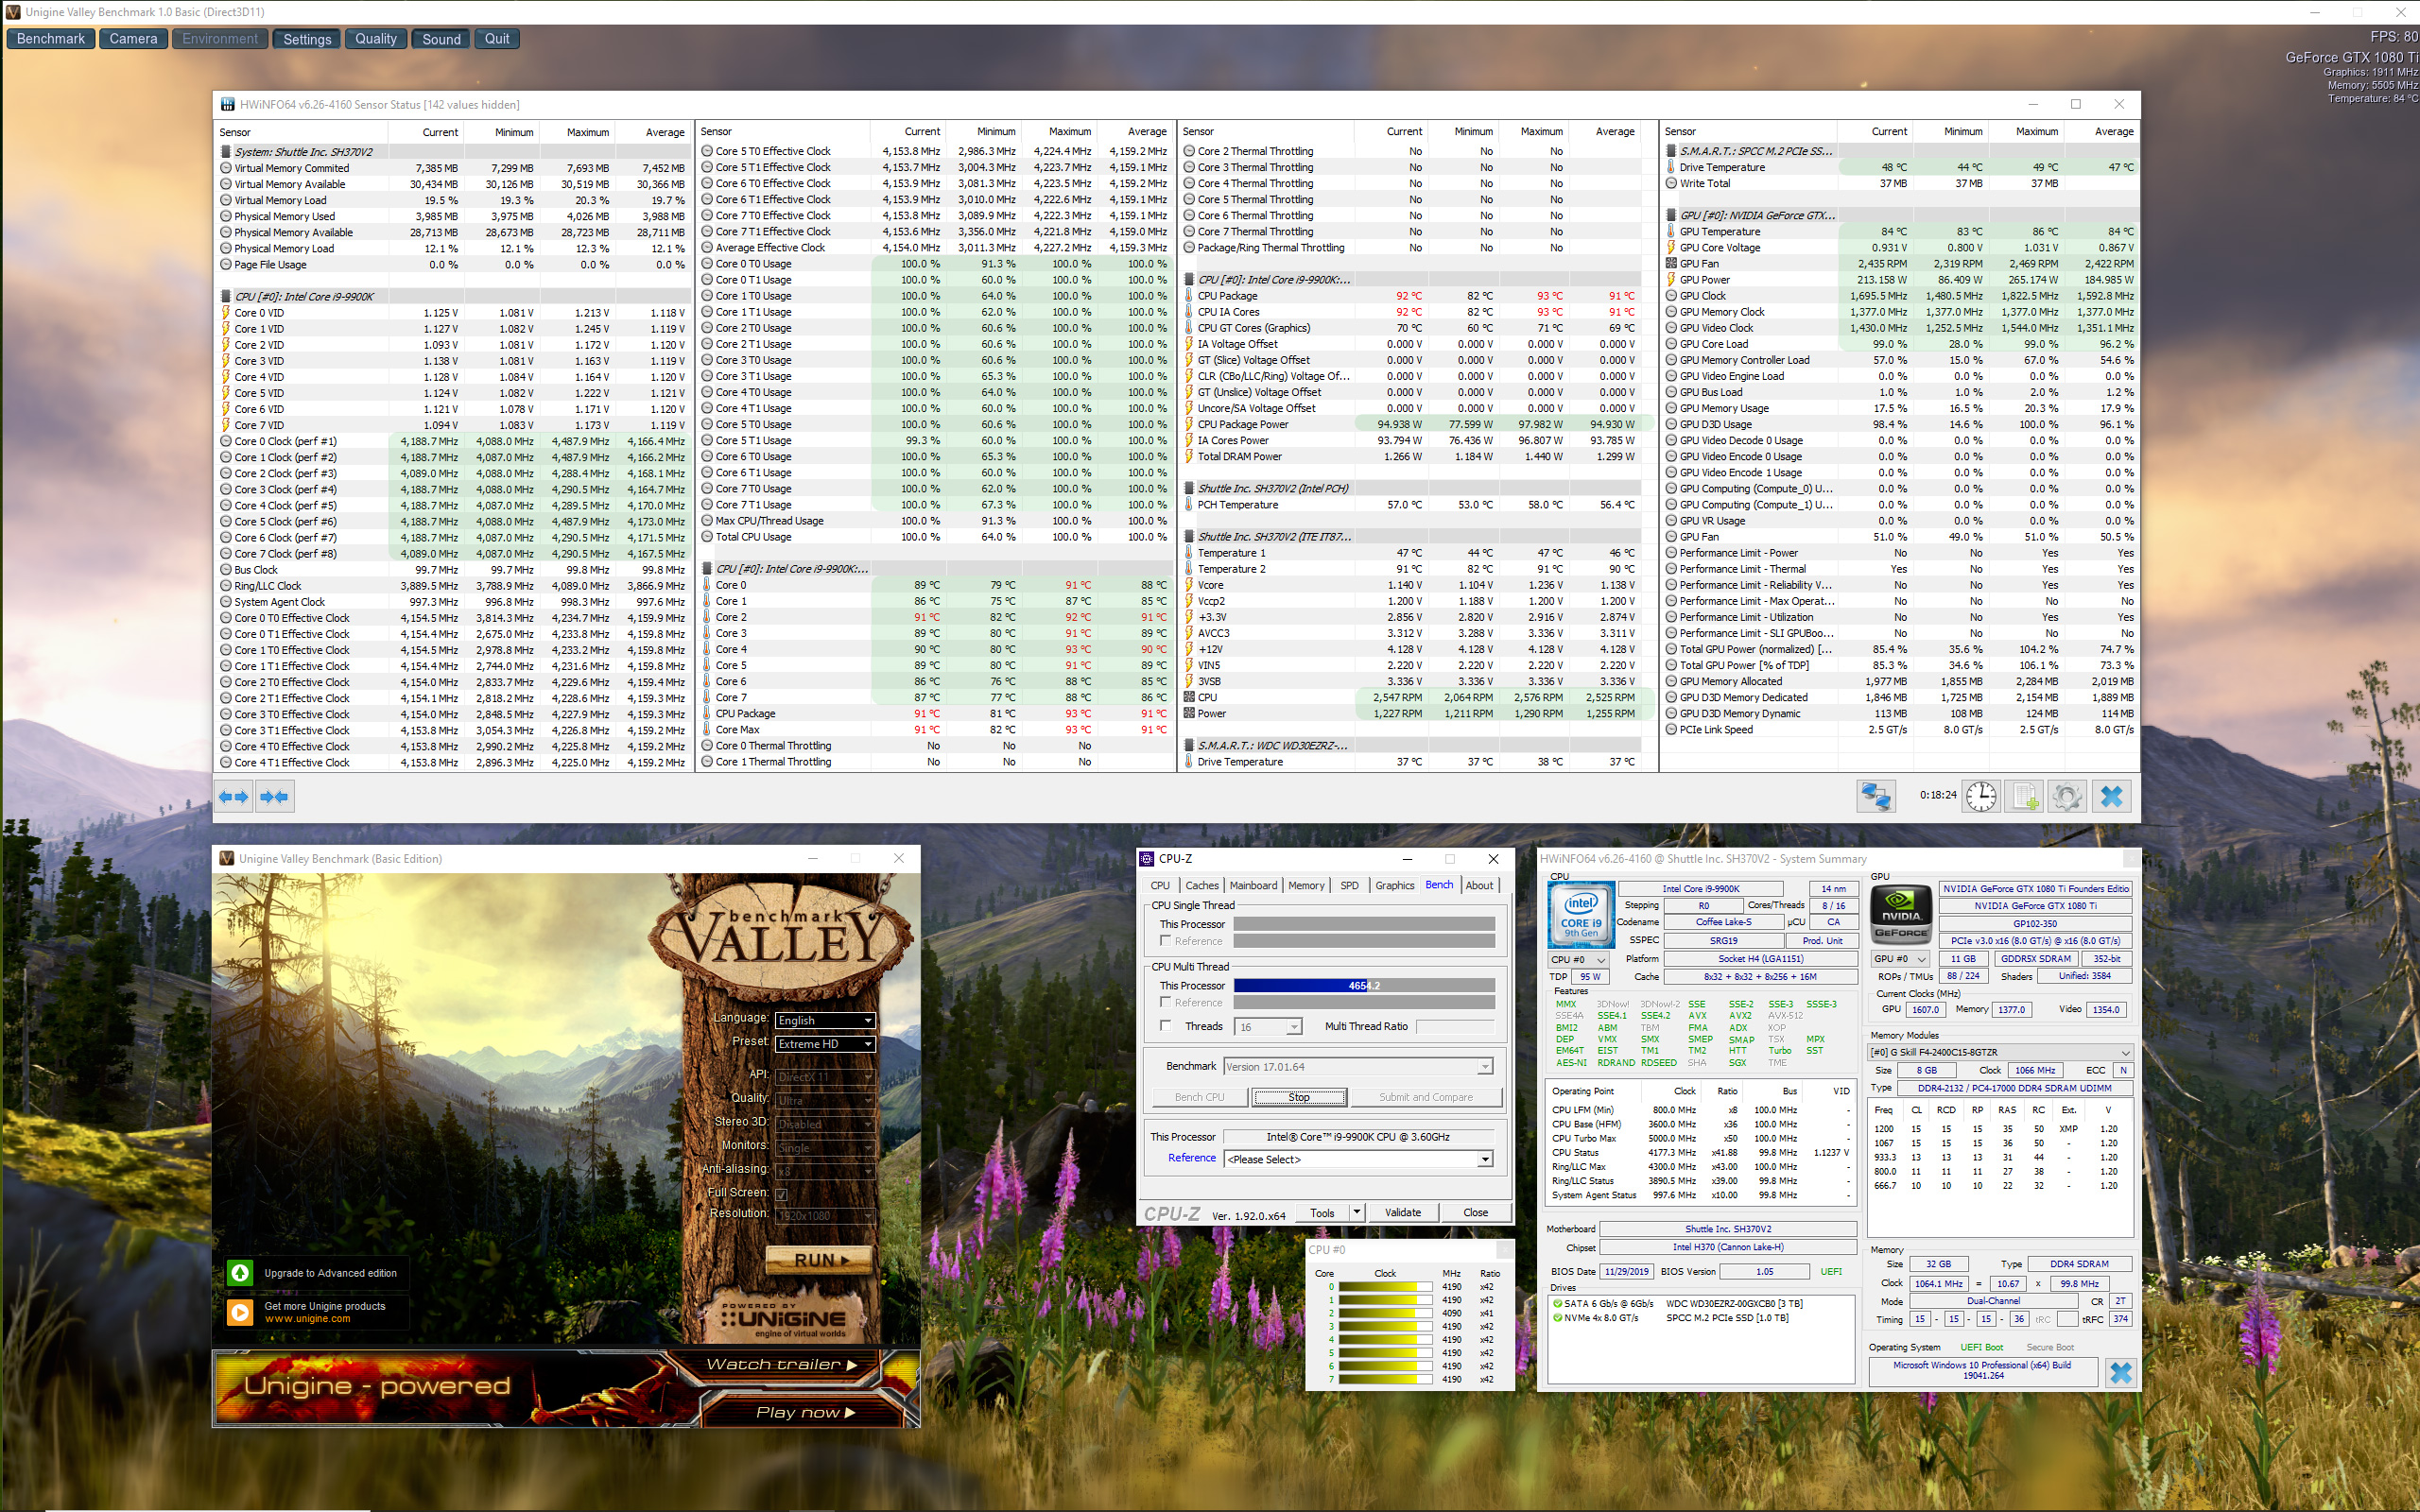Click the RUN button in Valley launcher
Viewport: 2420px width, 1512px height.
[x=818, y=1260]
